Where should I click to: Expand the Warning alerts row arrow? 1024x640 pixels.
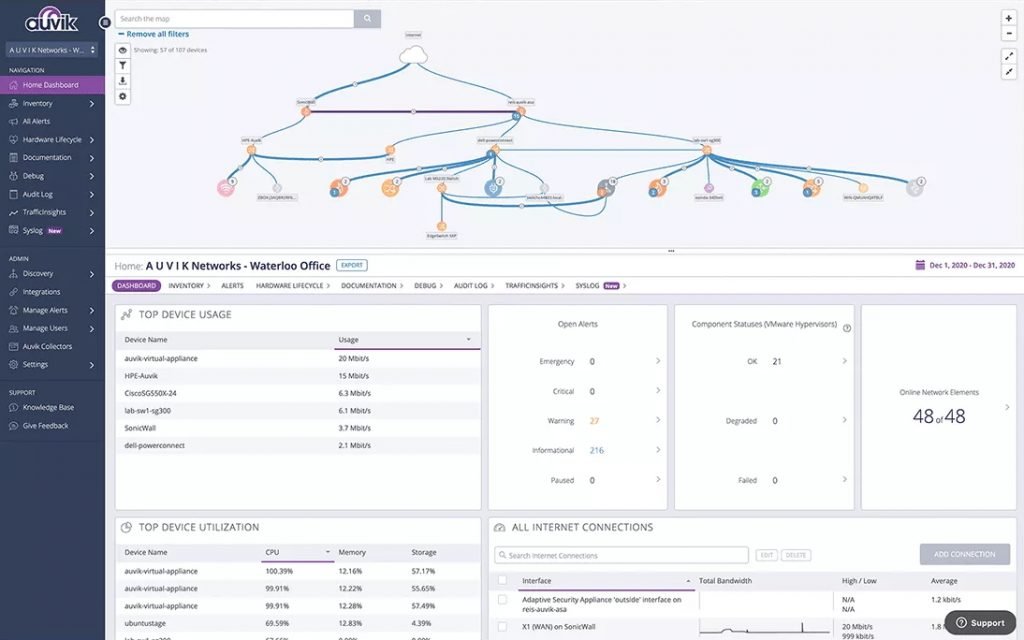657,421
